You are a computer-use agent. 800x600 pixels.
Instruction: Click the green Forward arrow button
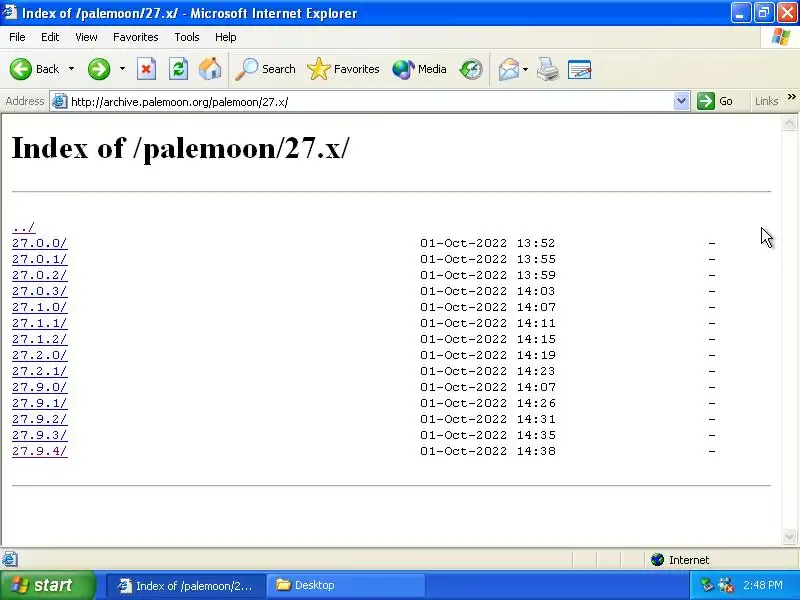pos(99,69)
